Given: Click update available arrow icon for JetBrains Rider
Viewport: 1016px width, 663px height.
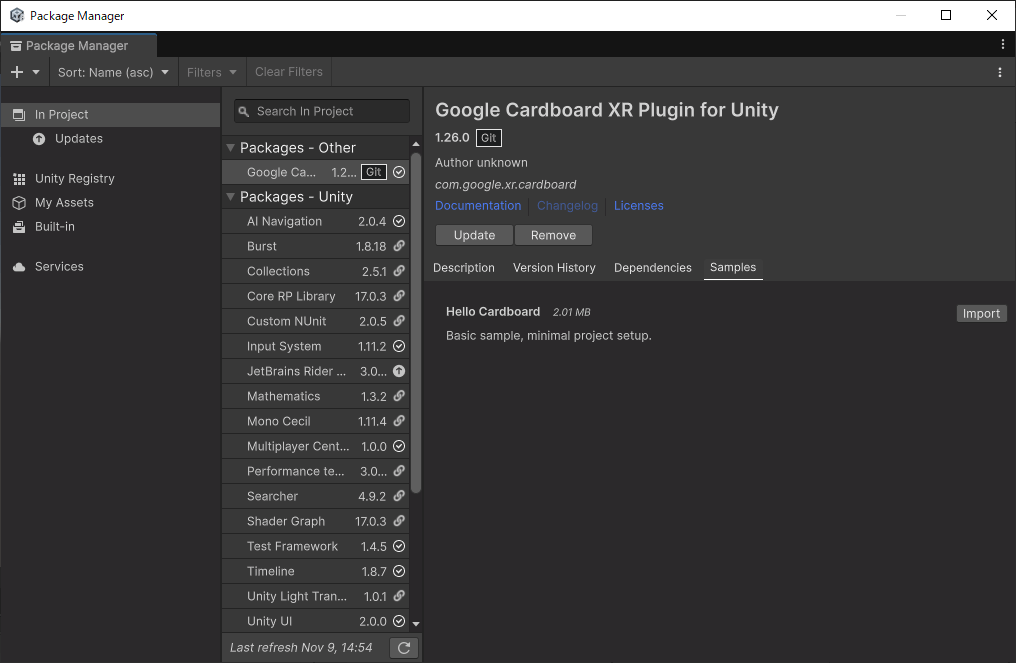Looking at the screenshot, I should point(399,371).
